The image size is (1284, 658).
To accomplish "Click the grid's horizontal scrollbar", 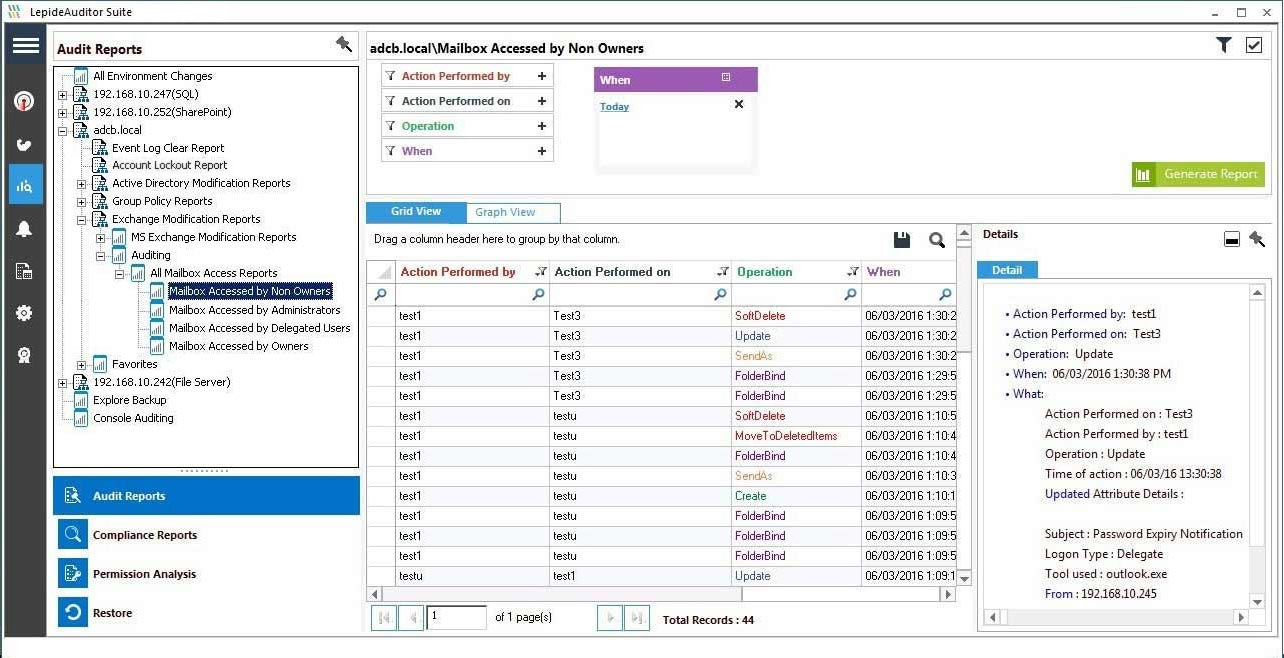I will (660, 594).
